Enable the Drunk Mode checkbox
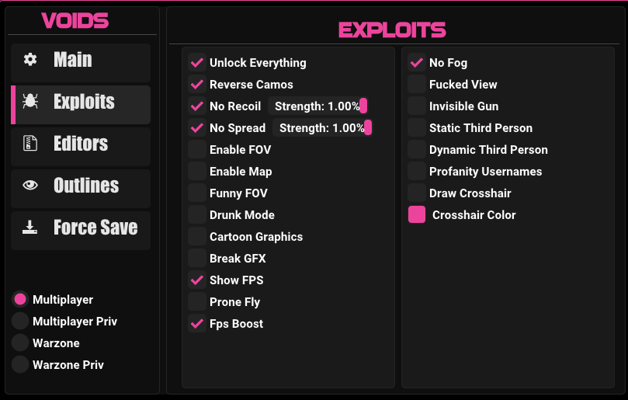 click(197, 215)
